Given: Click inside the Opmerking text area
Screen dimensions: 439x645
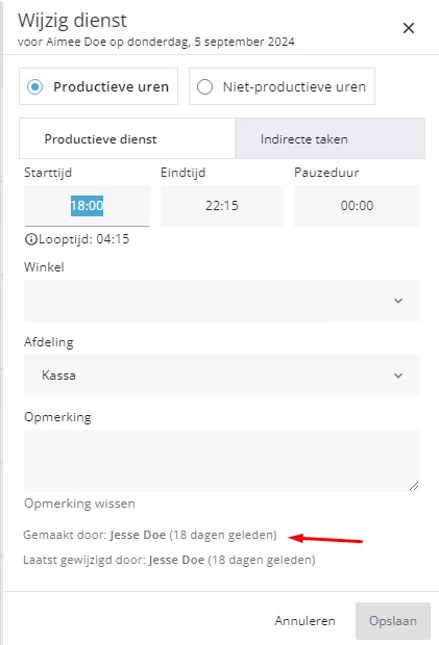Looking at the screenshot, I should click(x=222, y=461).
